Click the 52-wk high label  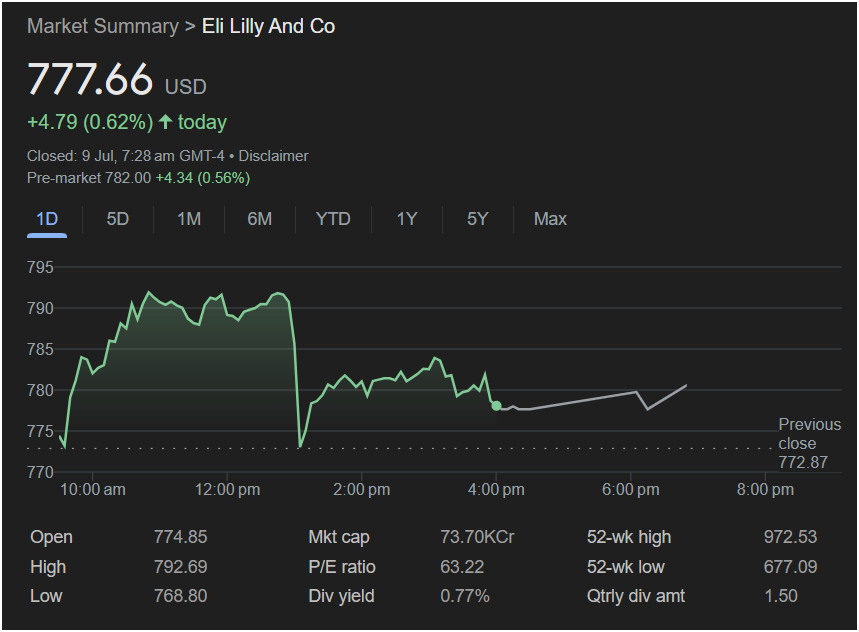pos(629,537)
